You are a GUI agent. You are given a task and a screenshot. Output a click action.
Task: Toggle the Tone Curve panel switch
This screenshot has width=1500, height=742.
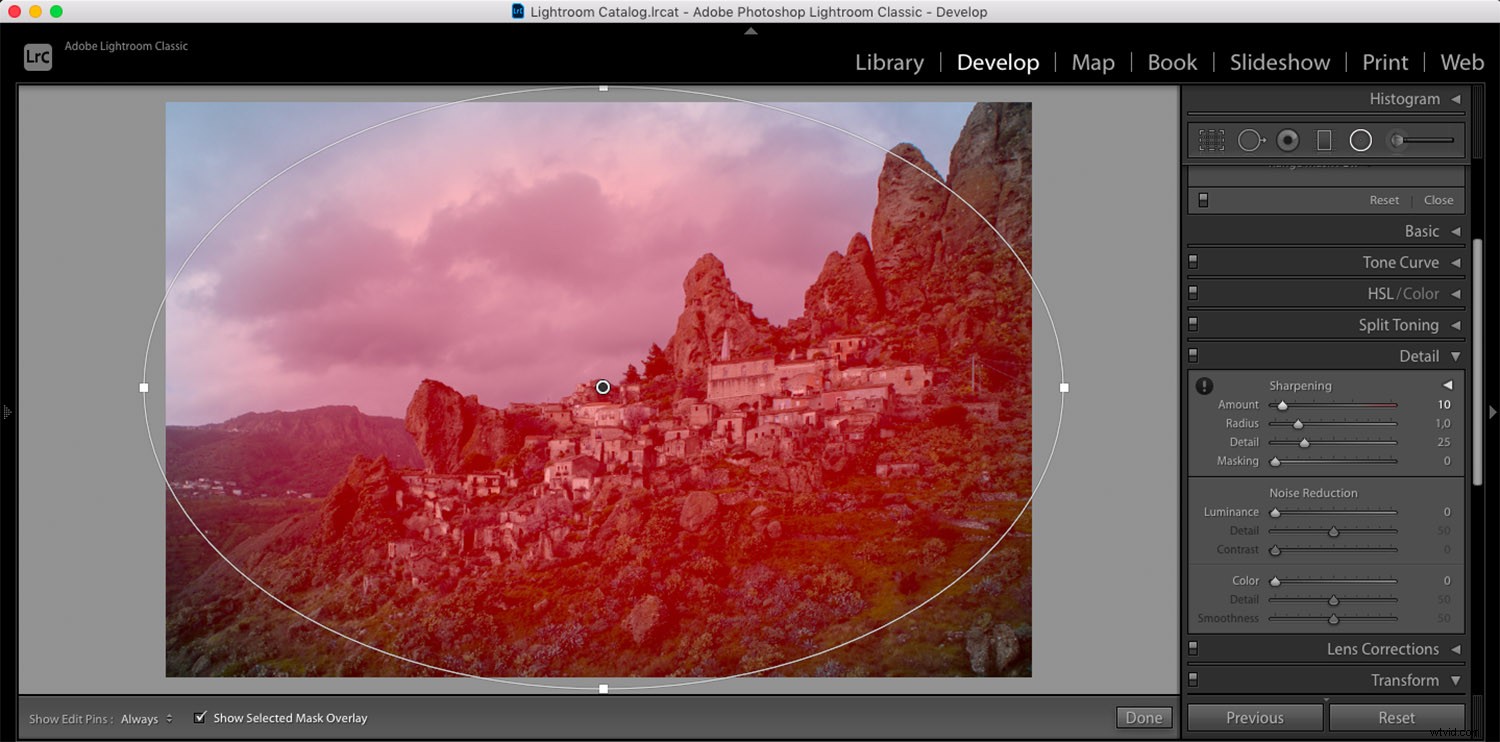click(1193, 262)
